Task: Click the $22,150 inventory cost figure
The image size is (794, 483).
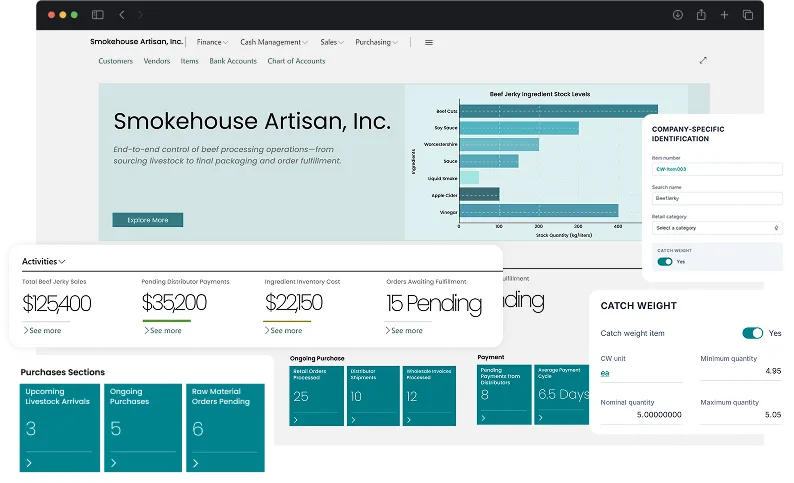Action: 294,303
